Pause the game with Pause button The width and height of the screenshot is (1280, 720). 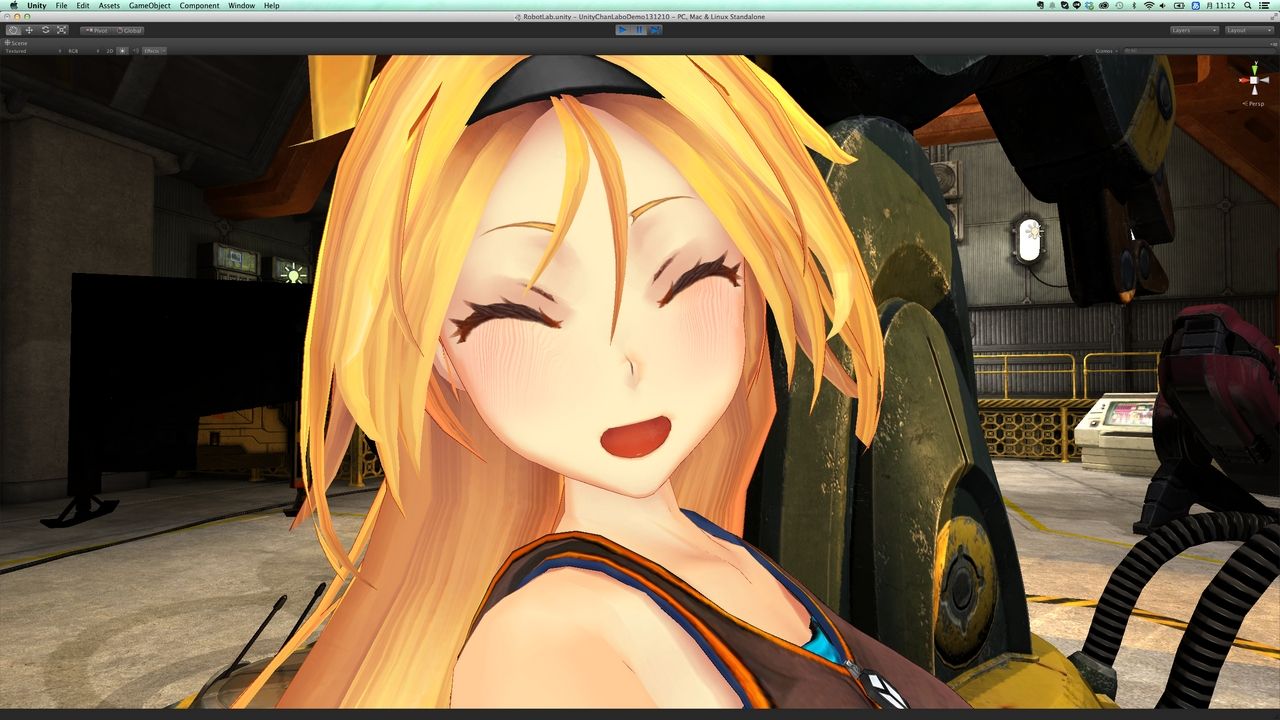639,30
